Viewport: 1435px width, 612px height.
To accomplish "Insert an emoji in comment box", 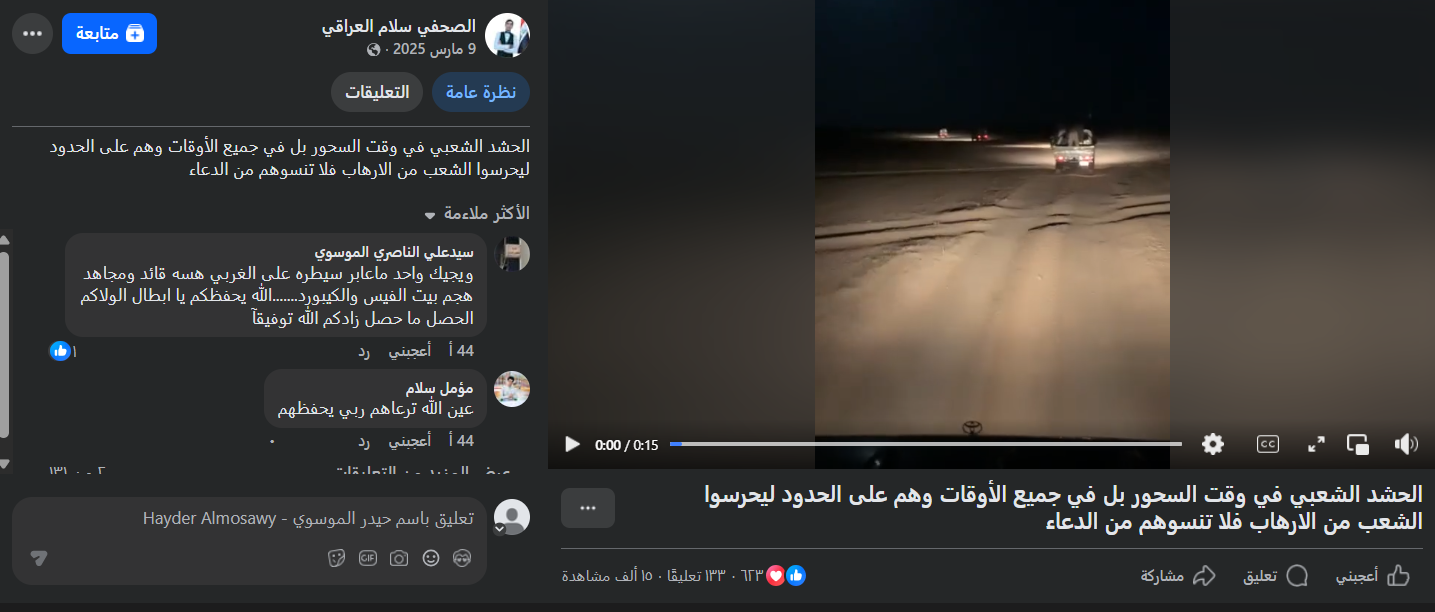I will [x=431, y=558].
